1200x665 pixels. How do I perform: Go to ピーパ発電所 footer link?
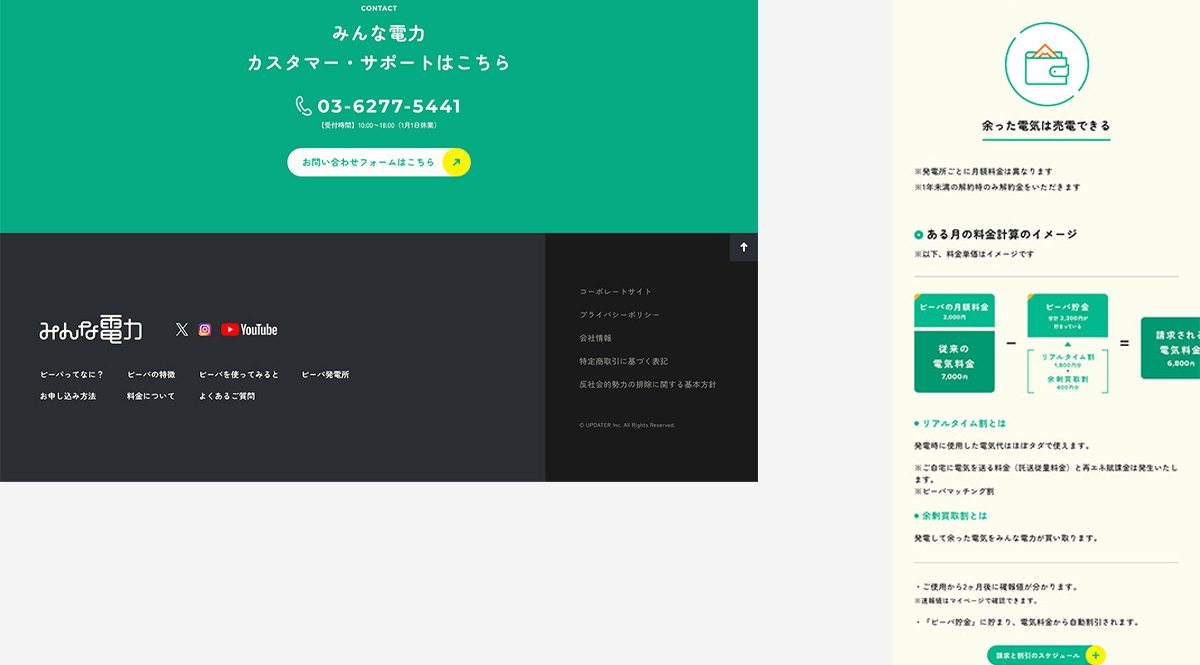point(326,375)
